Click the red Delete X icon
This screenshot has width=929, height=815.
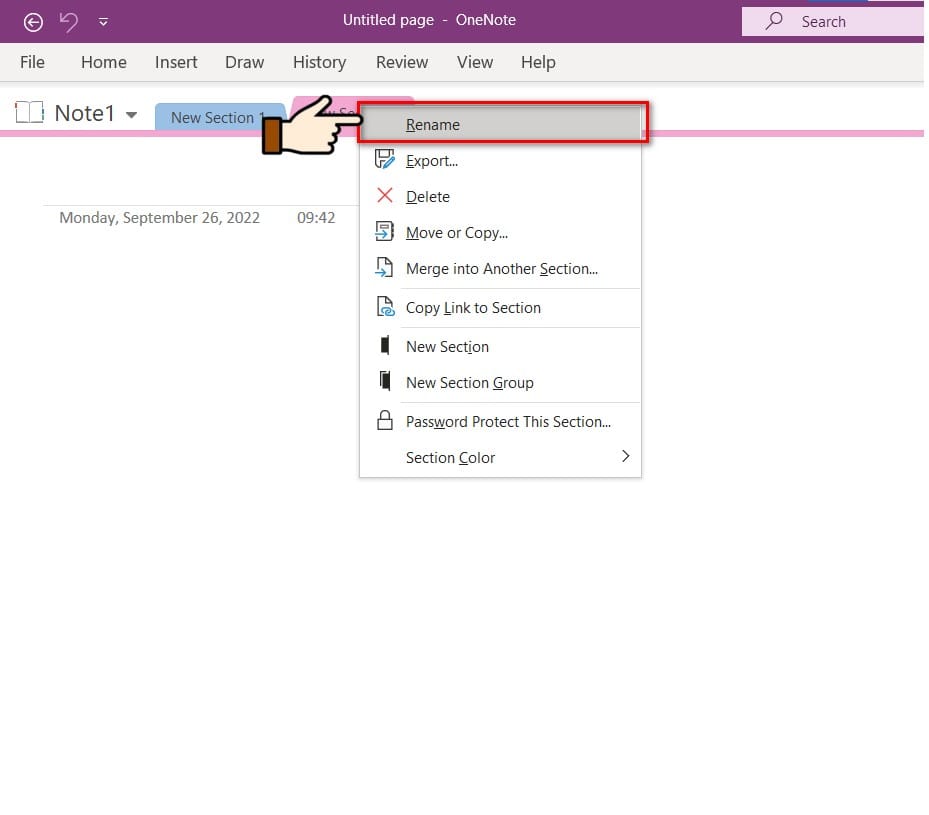click(385, 196)
